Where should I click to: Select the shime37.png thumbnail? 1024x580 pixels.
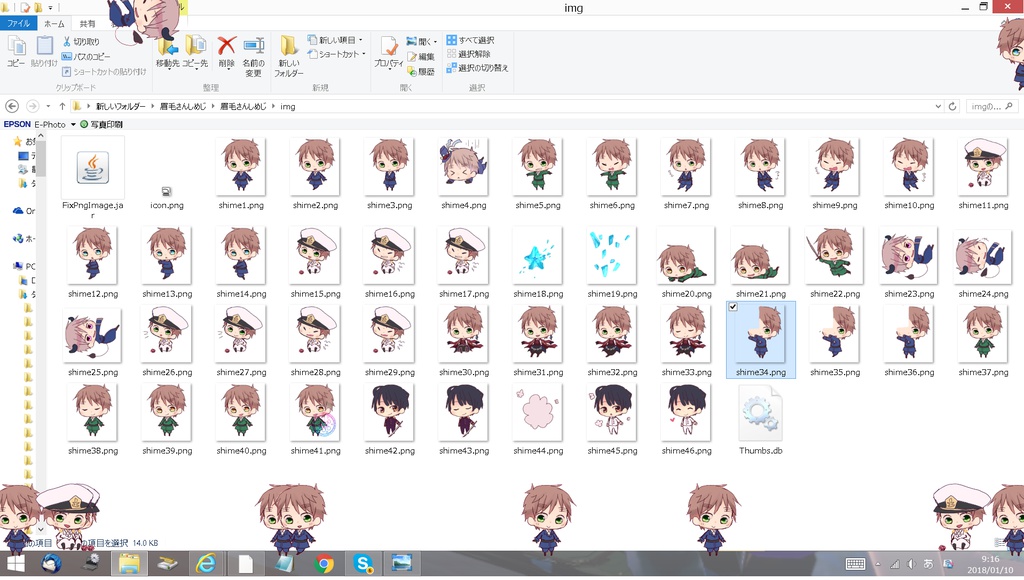pos(983,334)
